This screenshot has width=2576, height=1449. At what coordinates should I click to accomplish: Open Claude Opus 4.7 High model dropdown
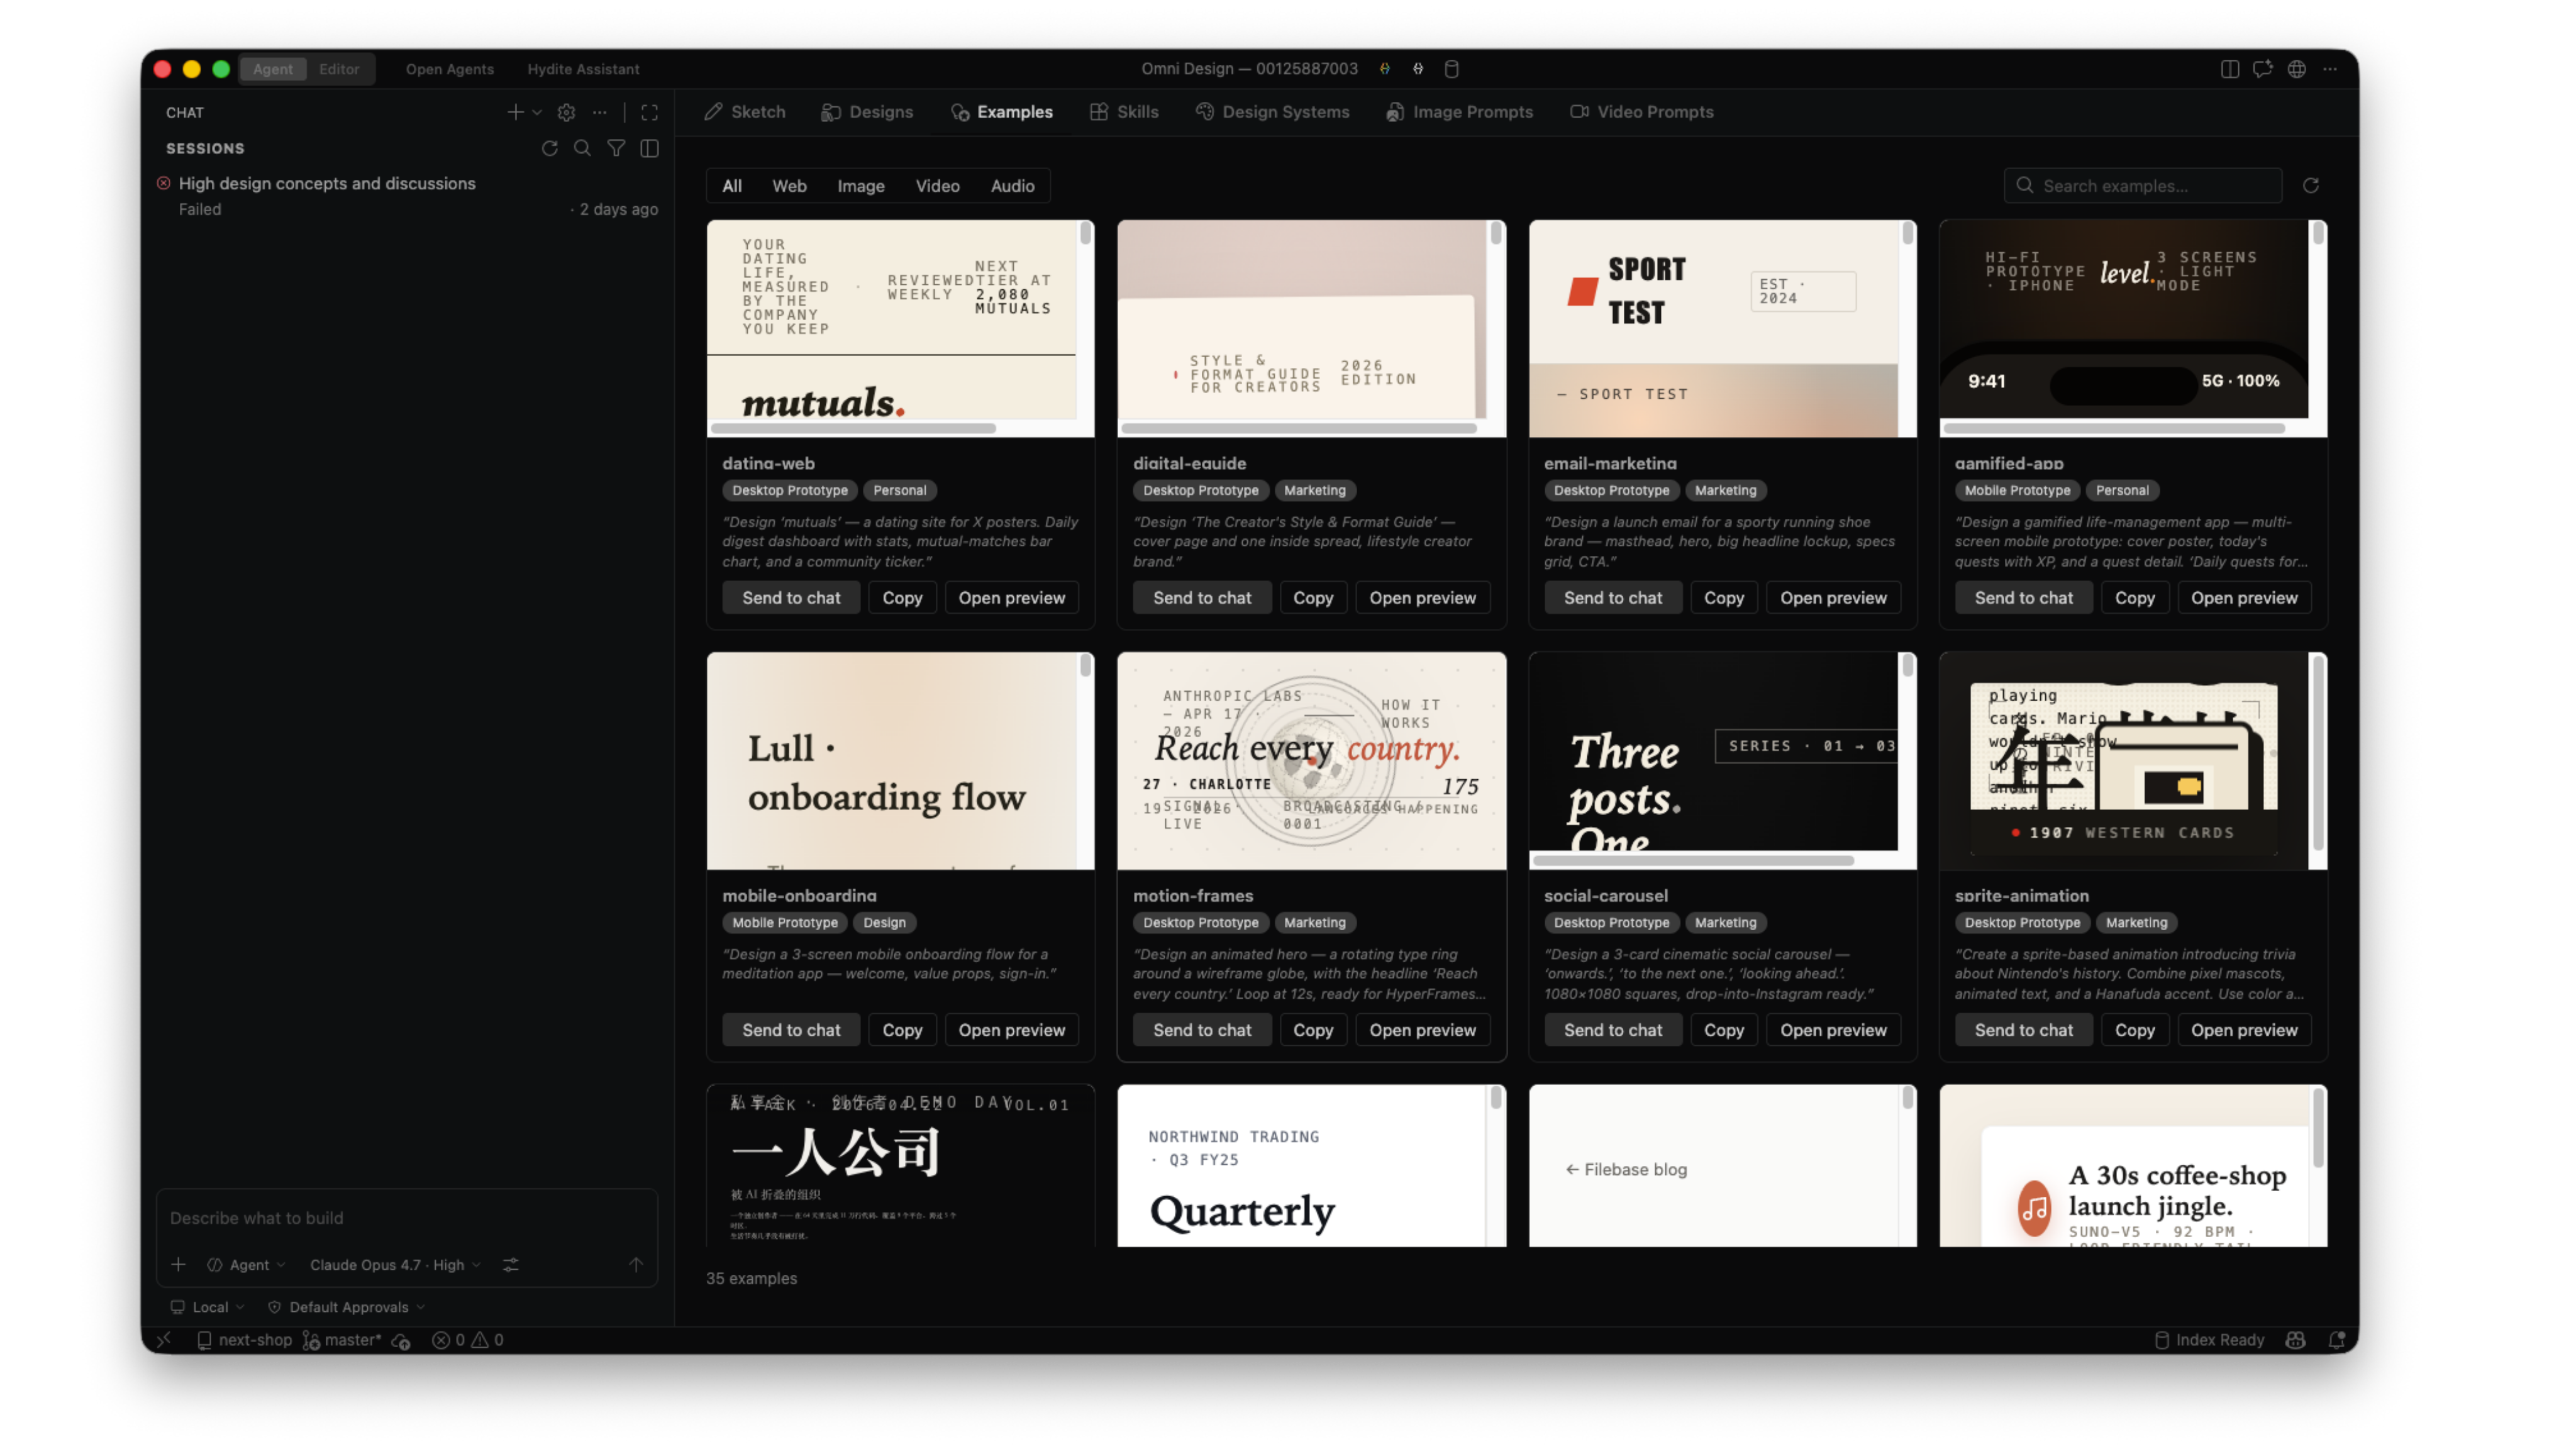(x=396, y=1264)
